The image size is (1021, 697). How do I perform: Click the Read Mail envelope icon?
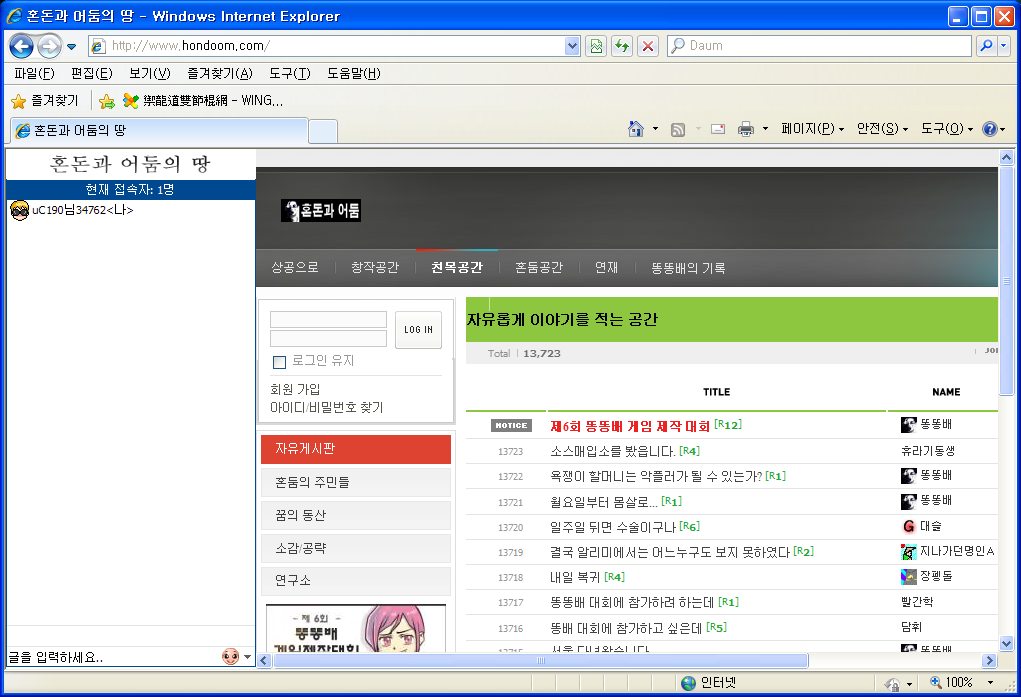tap(718, 129)
